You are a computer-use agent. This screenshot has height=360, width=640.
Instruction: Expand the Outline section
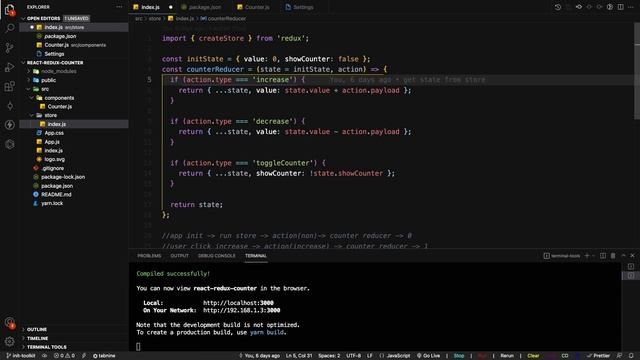tap(37, 329)
